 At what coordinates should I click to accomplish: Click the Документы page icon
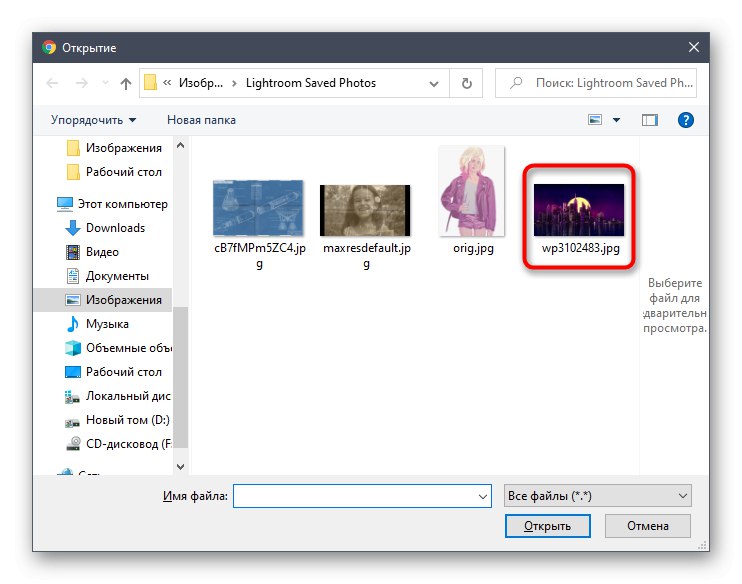click(72, 276)
